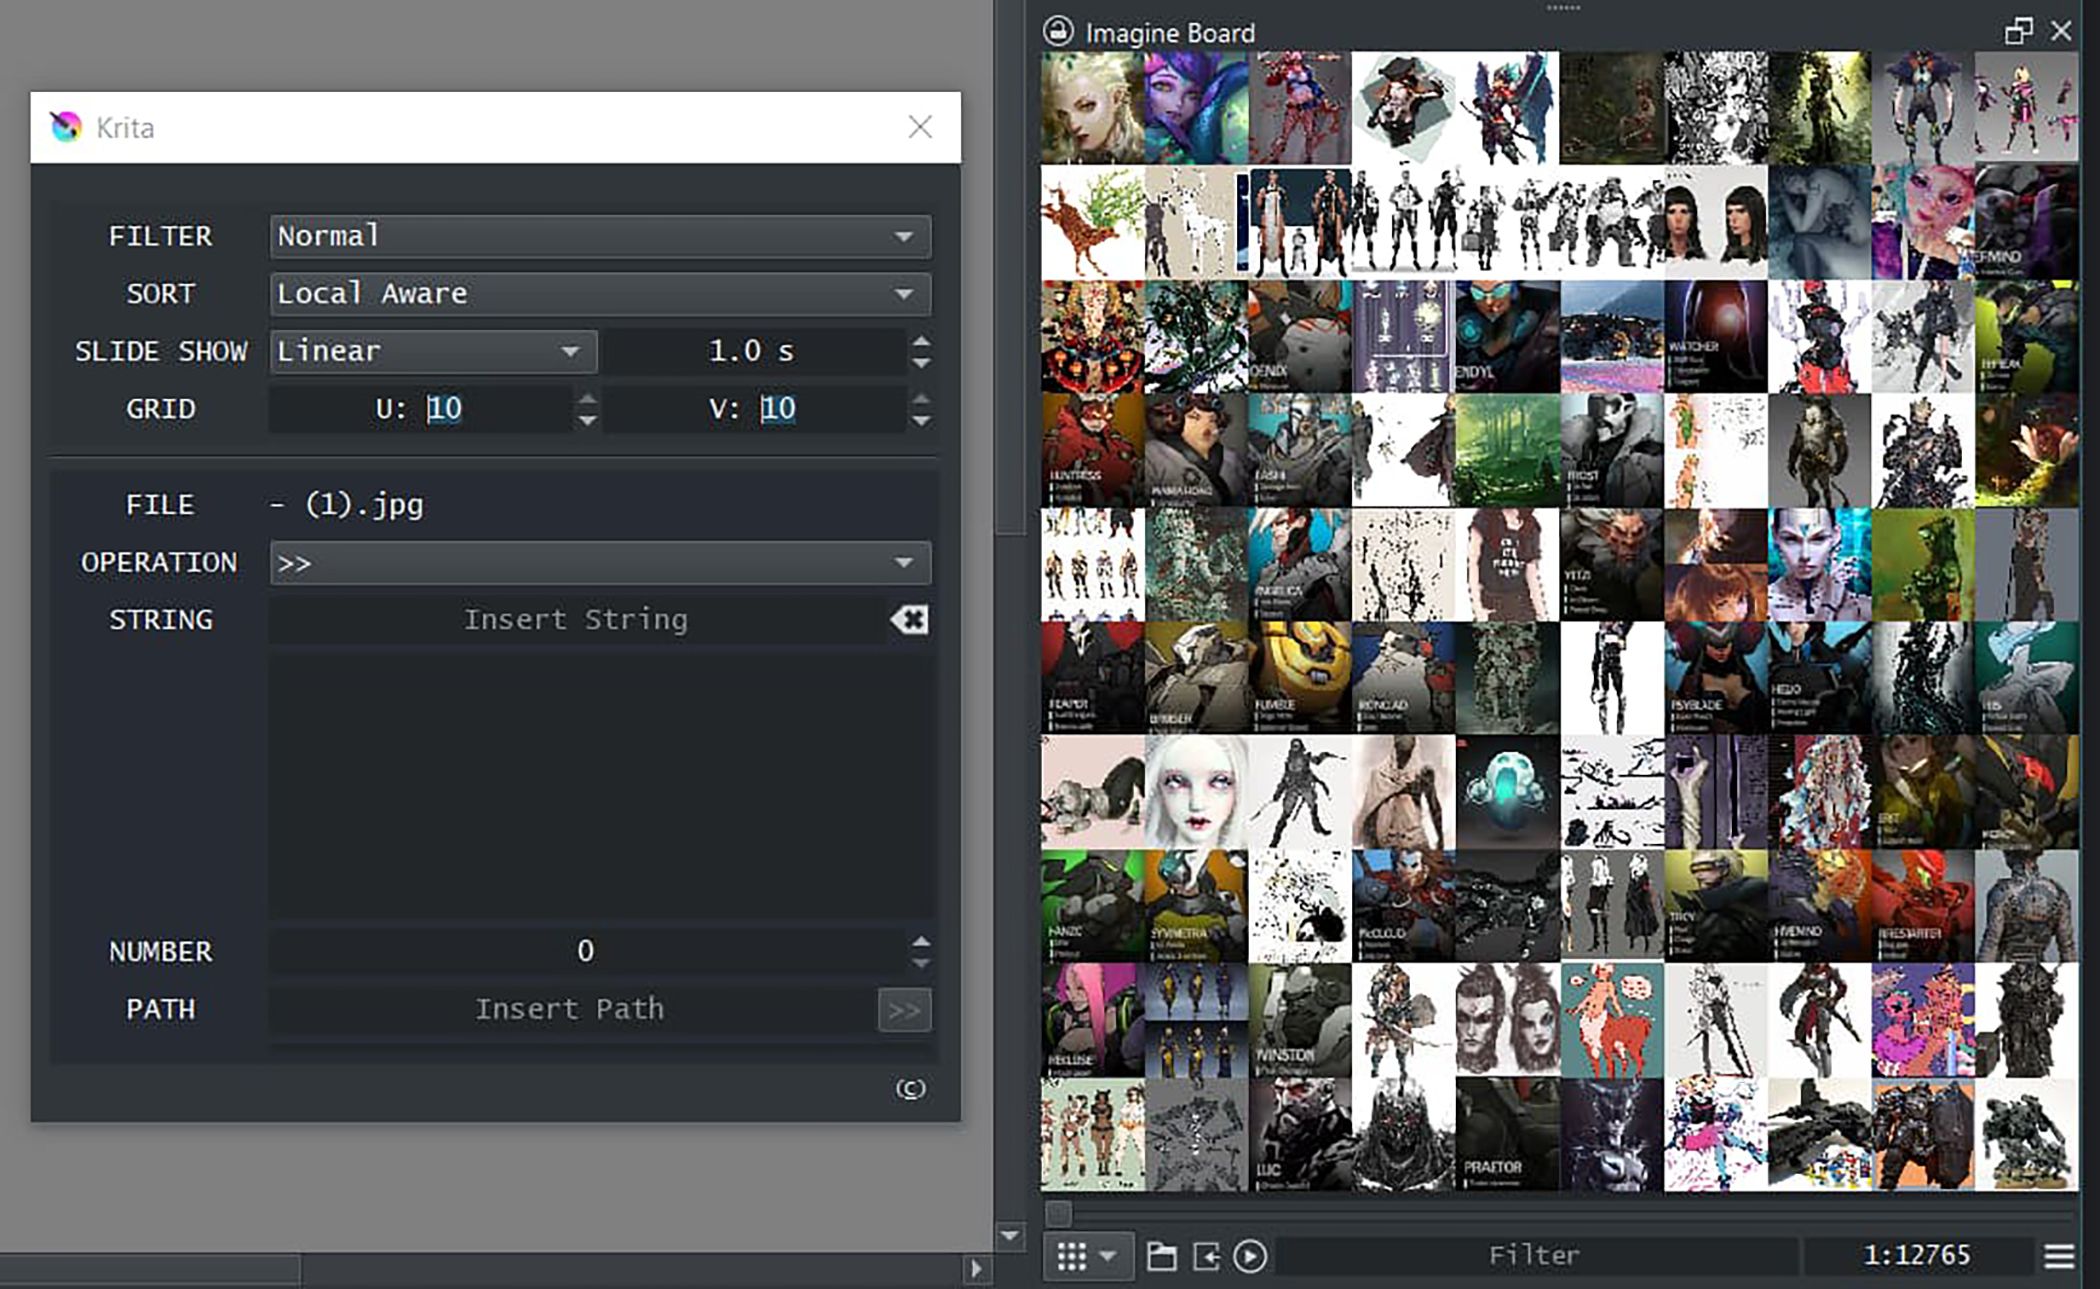Expand the arrow next to the grid view icon
2100x1289 pixels.
1106,1255
